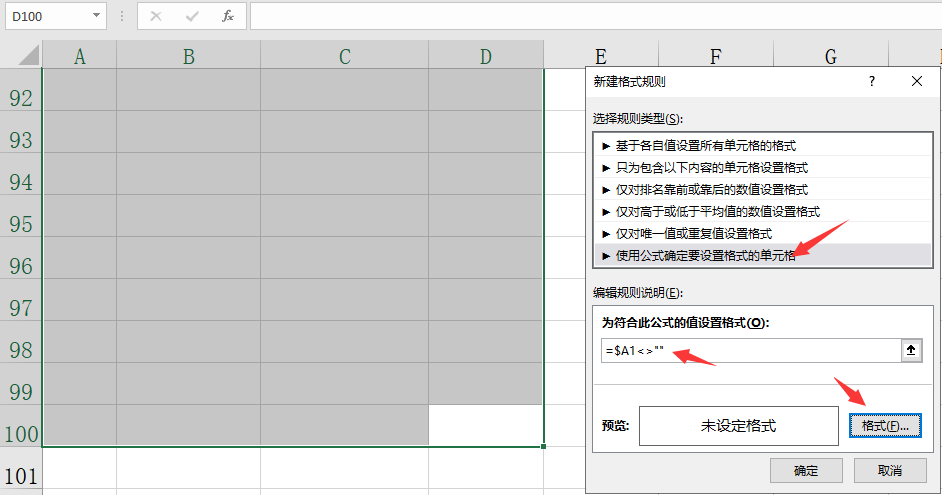Select column F header

tap(716, 55)
